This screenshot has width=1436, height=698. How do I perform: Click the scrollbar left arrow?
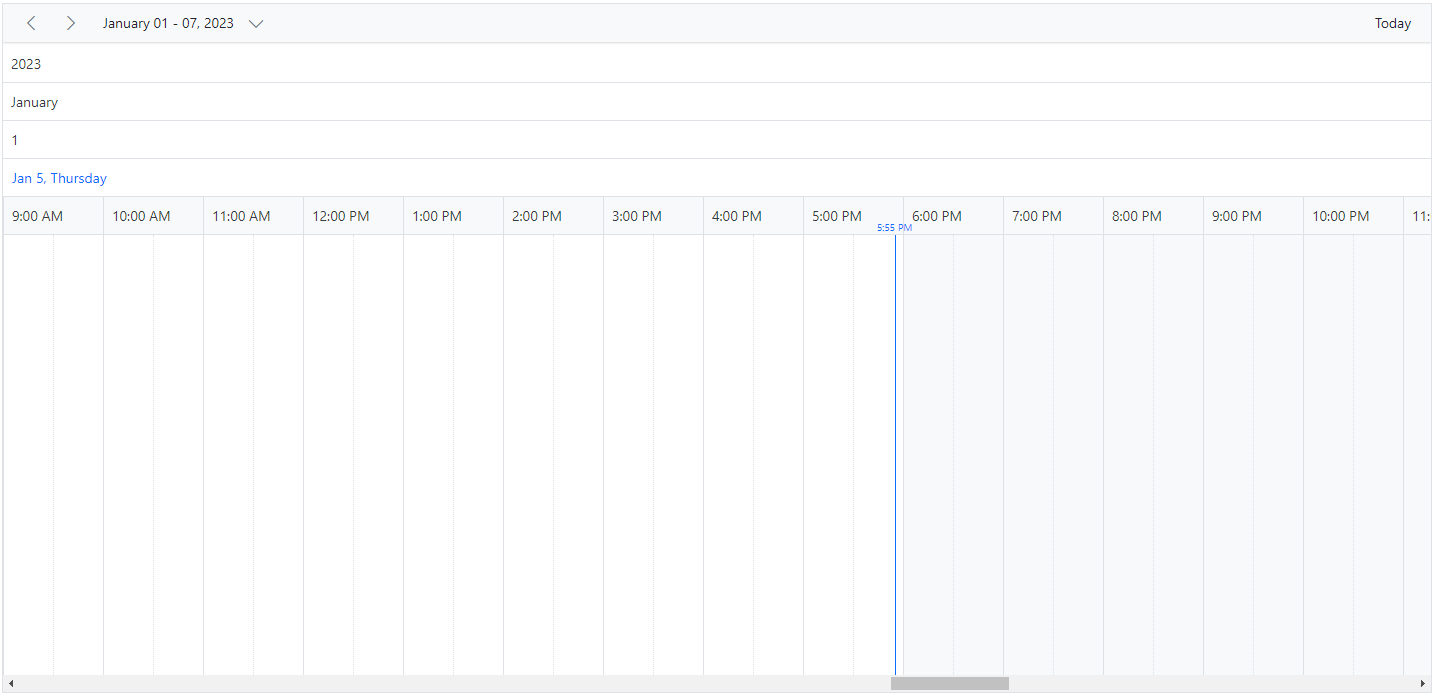[11, 684]
